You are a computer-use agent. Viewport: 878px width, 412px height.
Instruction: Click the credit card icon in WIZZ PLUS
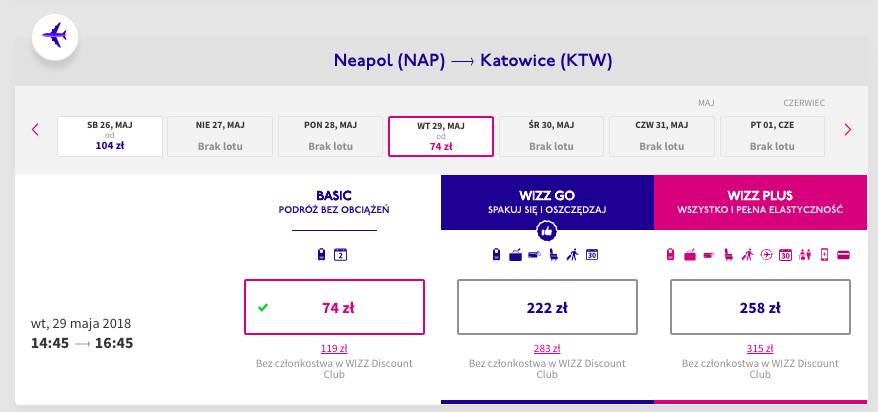pyautogui.click(x=843, y=255)
